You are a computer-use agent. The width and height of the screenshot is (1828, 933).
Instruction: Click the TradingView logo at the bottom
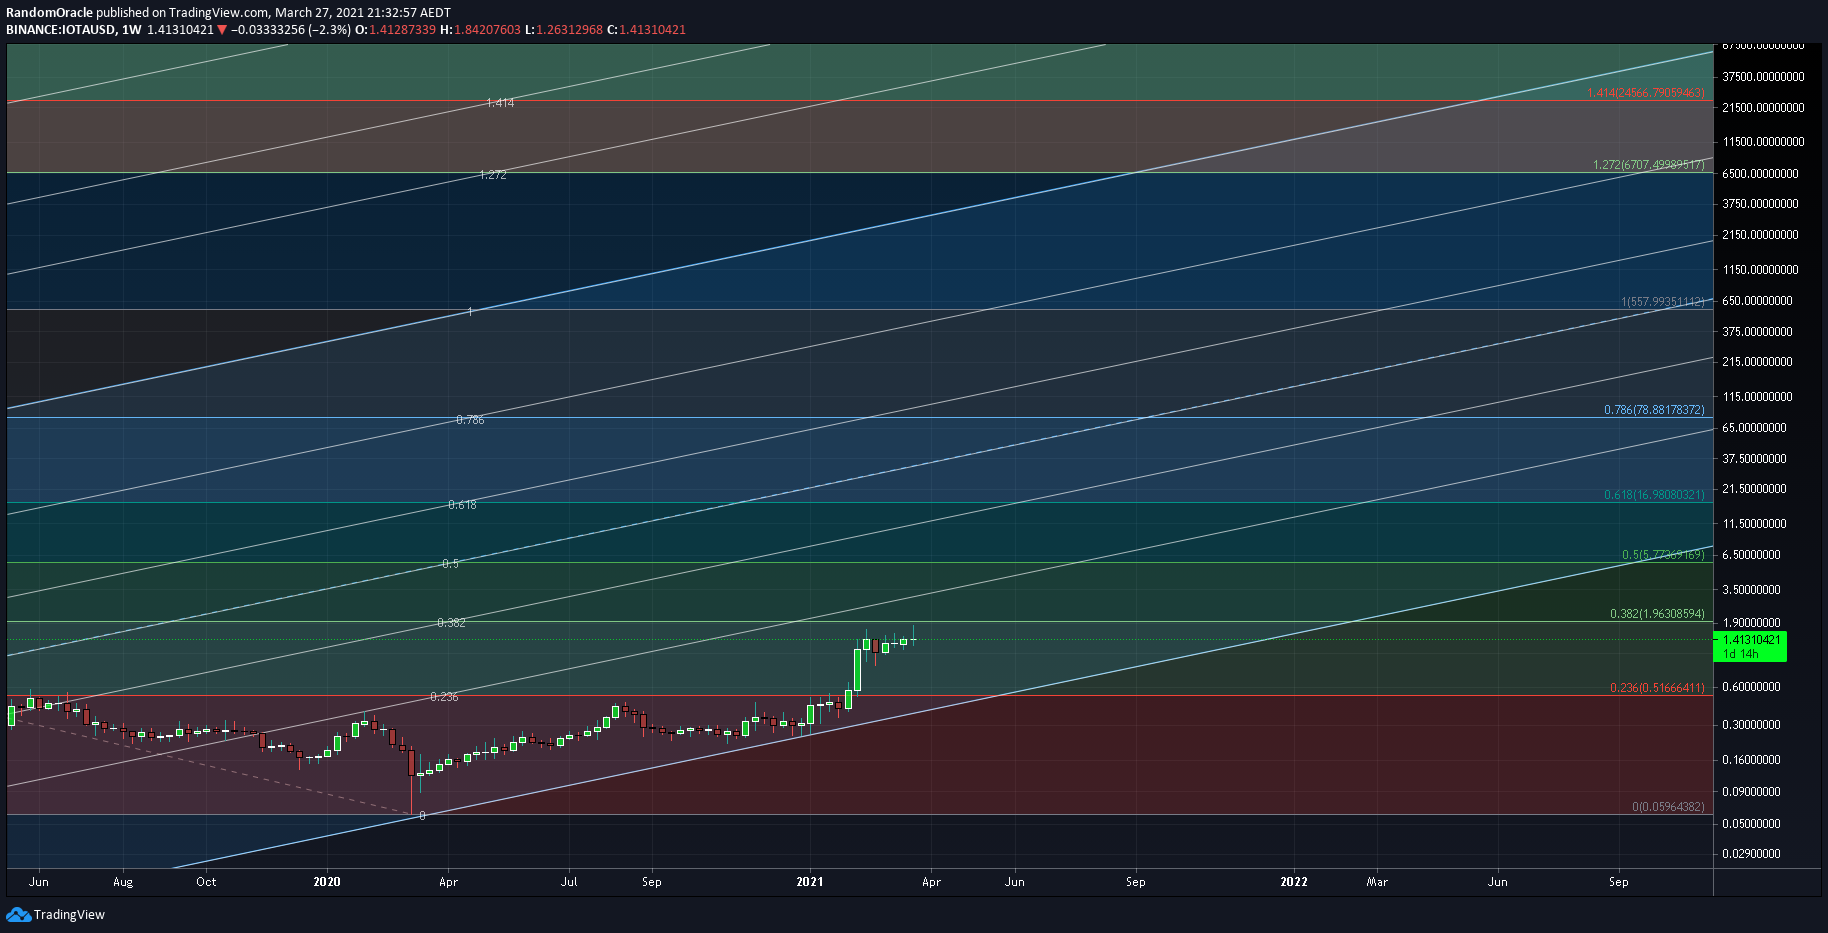(x=55, y=914)
